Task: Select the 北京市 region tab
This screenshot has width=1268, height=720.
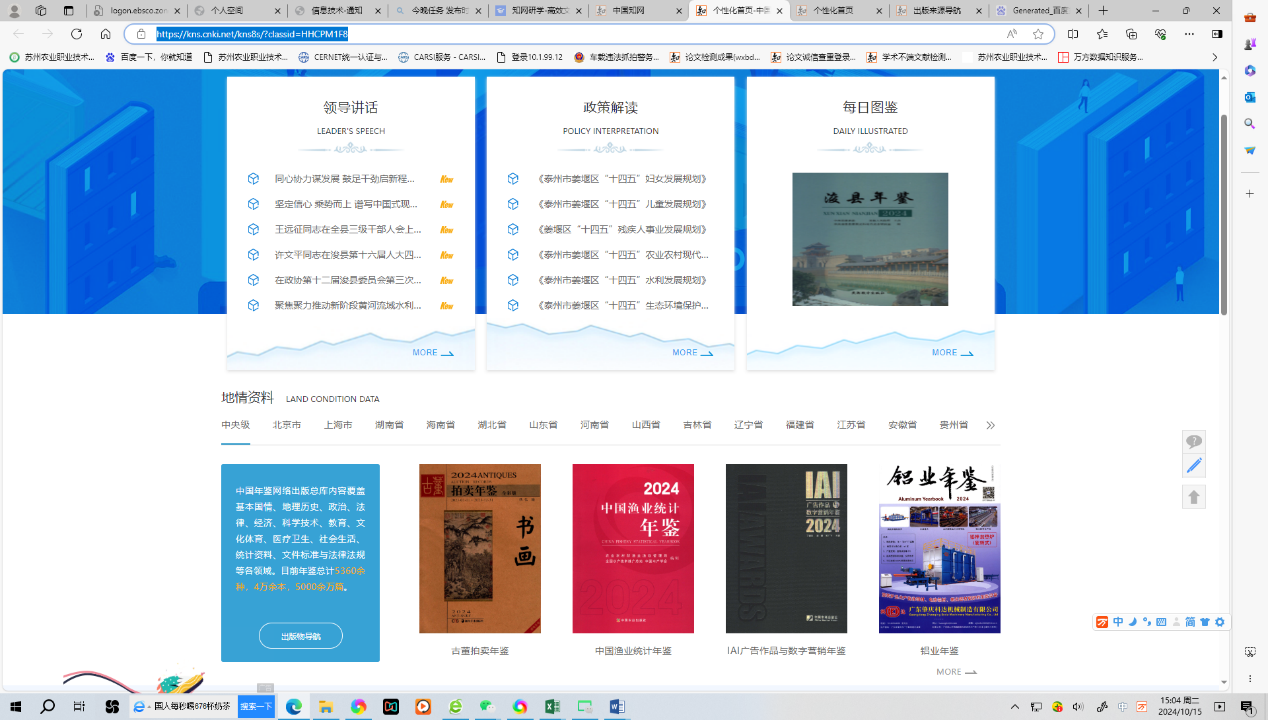Action: coord(287,425)
